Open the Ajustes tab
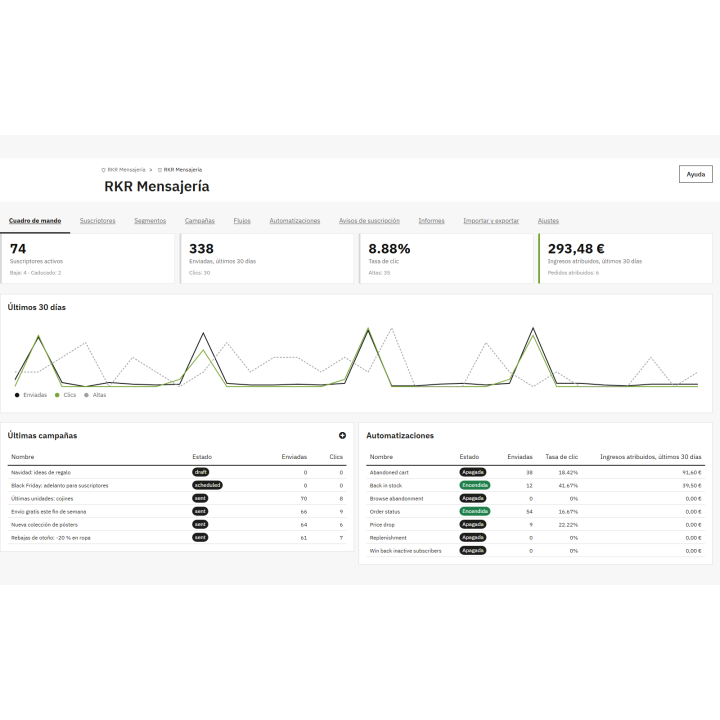This screenshot has height=720, width=720. click(548, 221)
